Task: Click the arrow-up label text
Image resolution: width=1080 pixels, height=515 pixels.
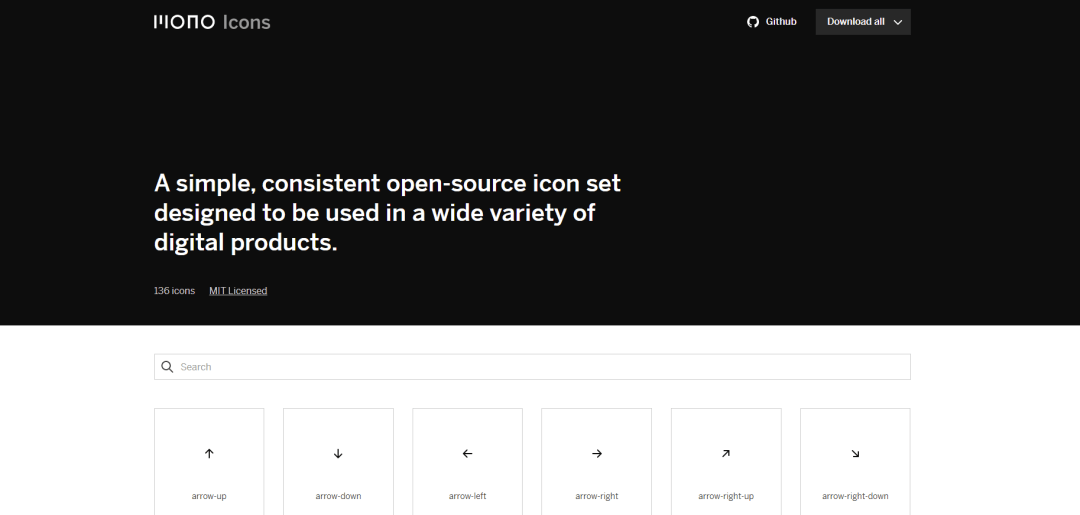Action: coord(209,496)
